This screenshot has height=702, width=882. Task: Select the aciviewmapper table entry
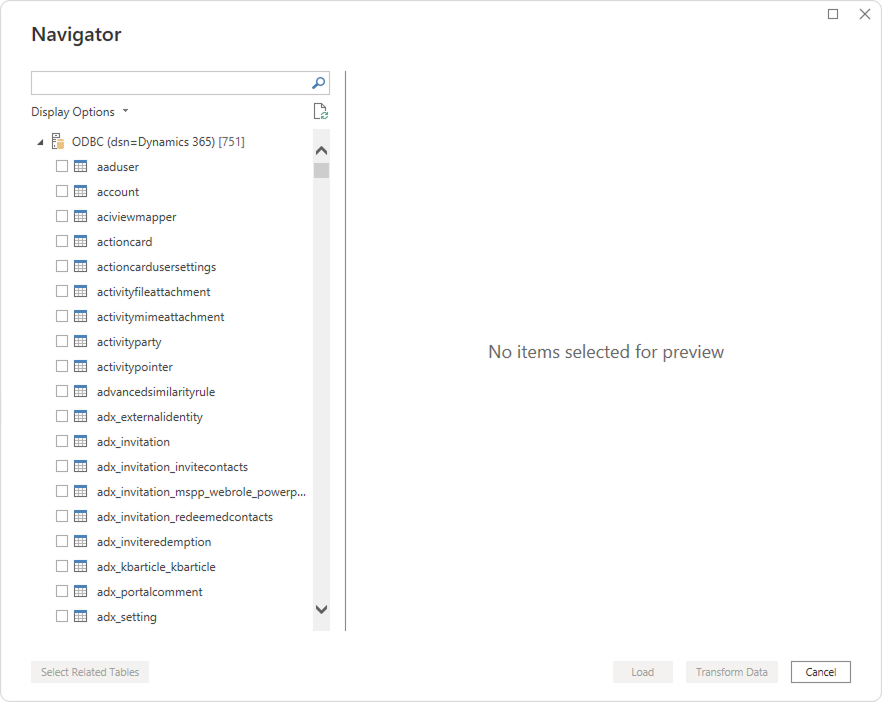[136, 217]
